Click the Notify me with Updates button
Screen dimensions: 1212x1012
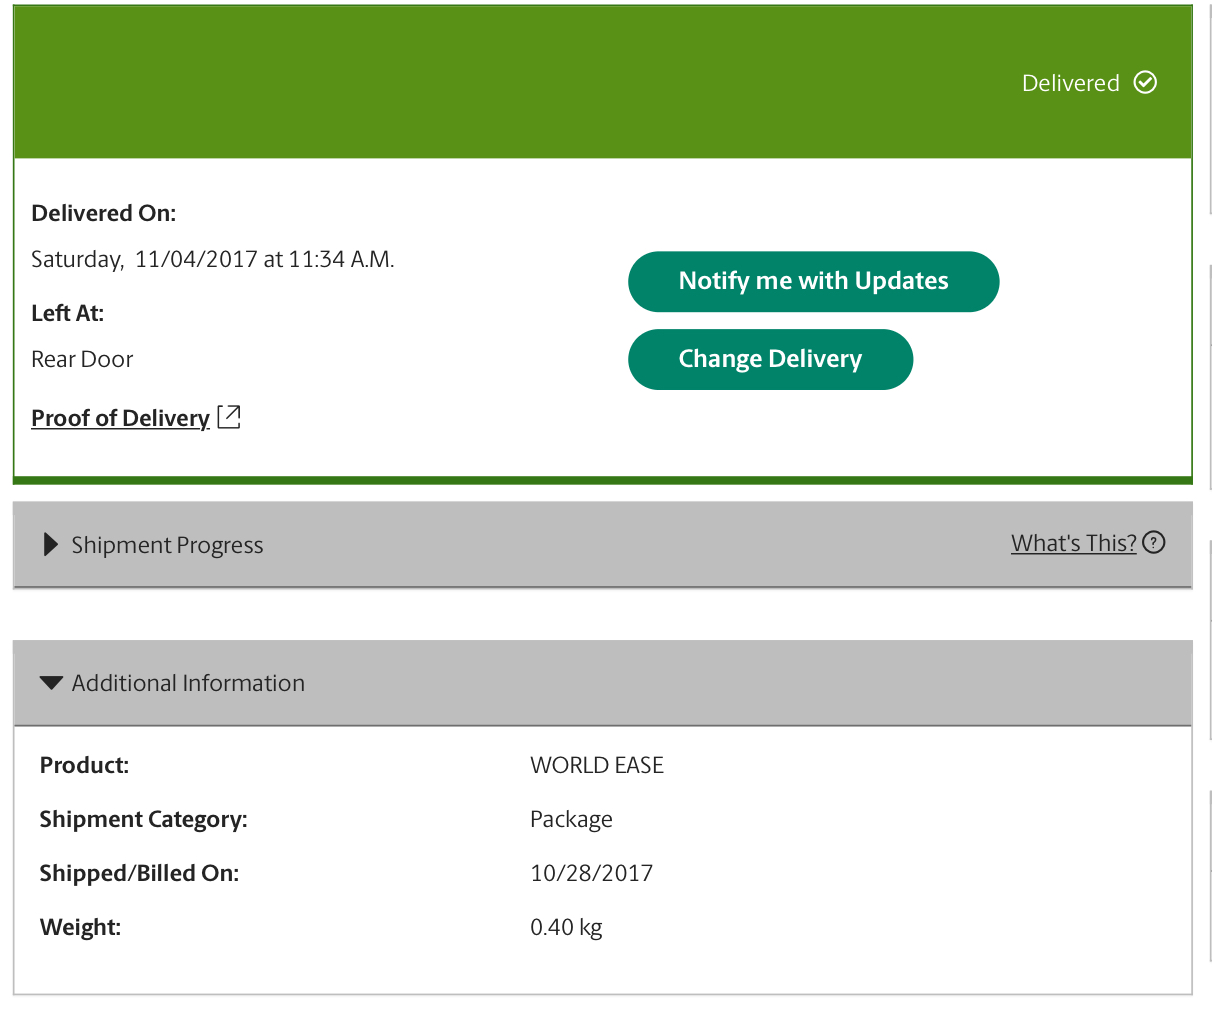point(813,281)
